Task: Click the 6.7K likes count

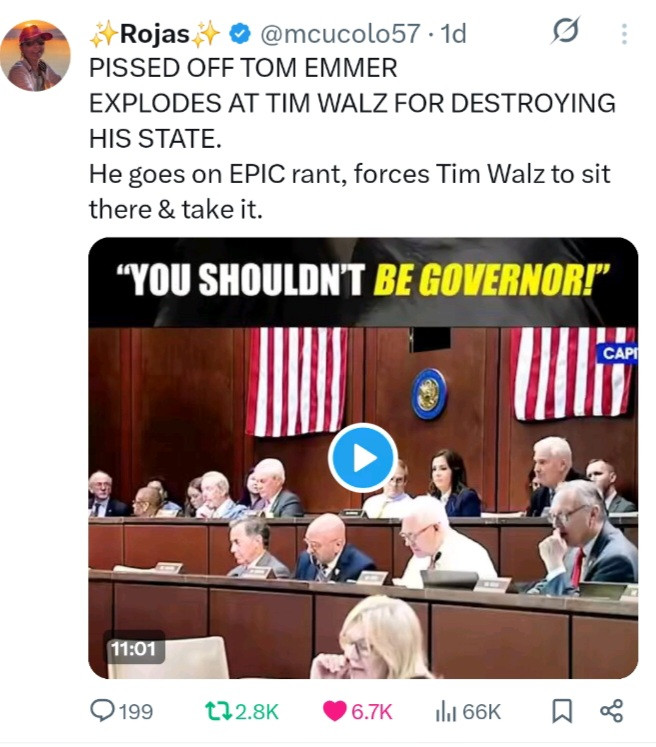Action: (x=372, y=712)
